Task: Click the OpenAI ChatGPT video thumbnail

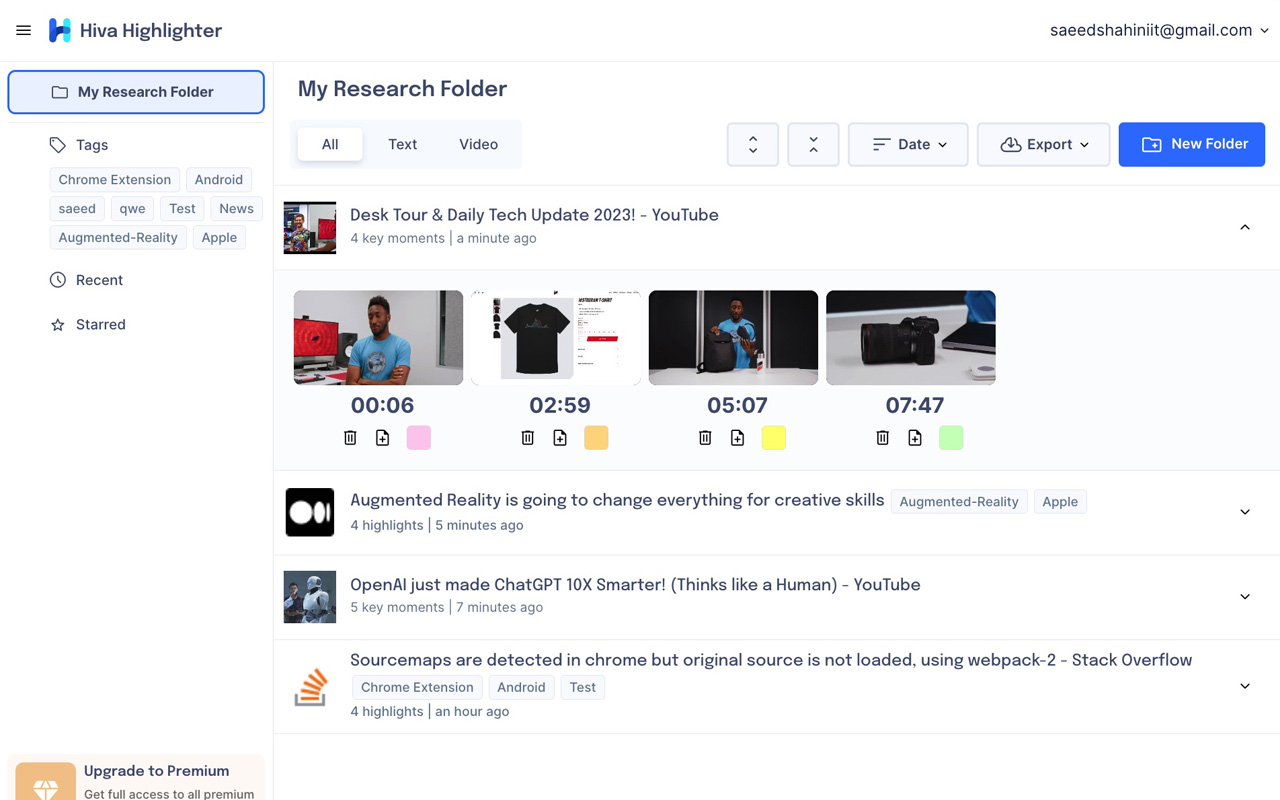Action: (x=310, y=597)
